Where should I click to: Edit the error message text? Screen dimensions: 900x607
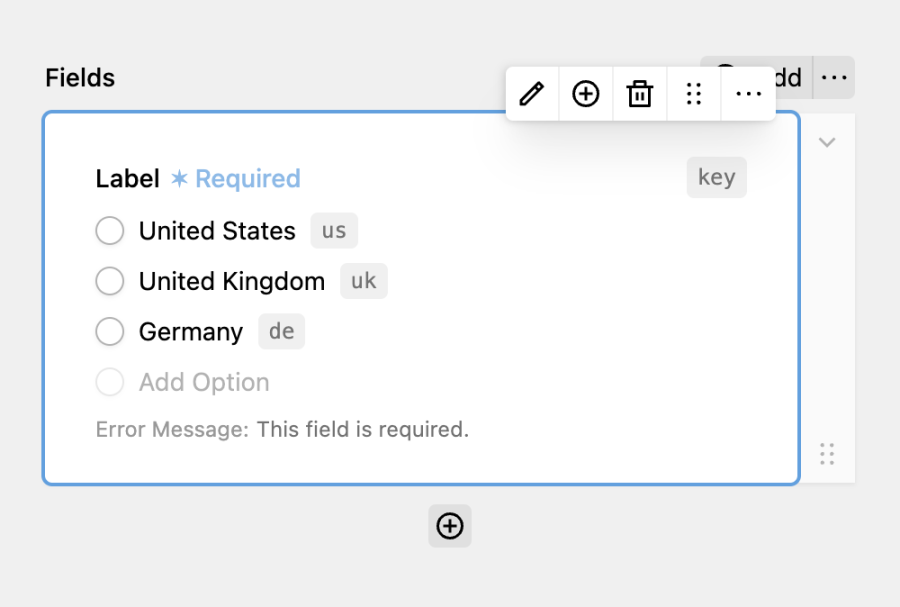click(x=363, y=429)
